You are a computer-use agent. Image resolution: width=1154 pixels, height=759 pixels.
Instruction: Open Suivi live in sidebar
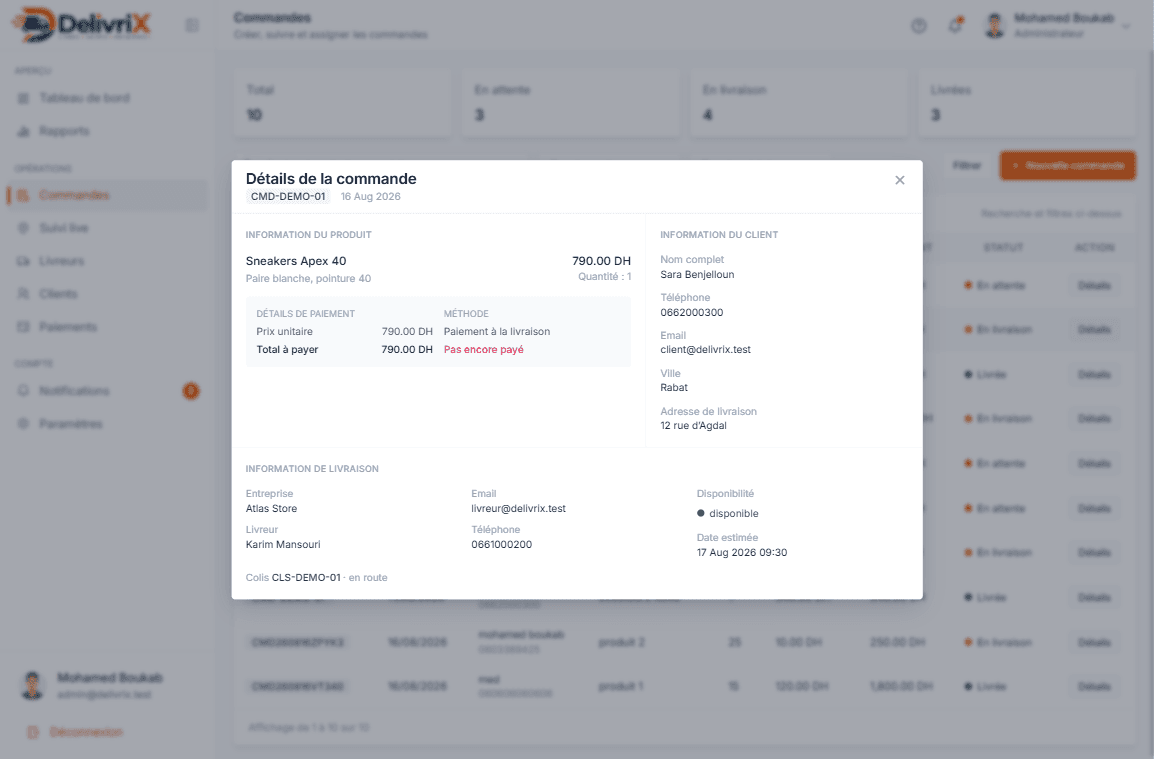tap(64, 228)
